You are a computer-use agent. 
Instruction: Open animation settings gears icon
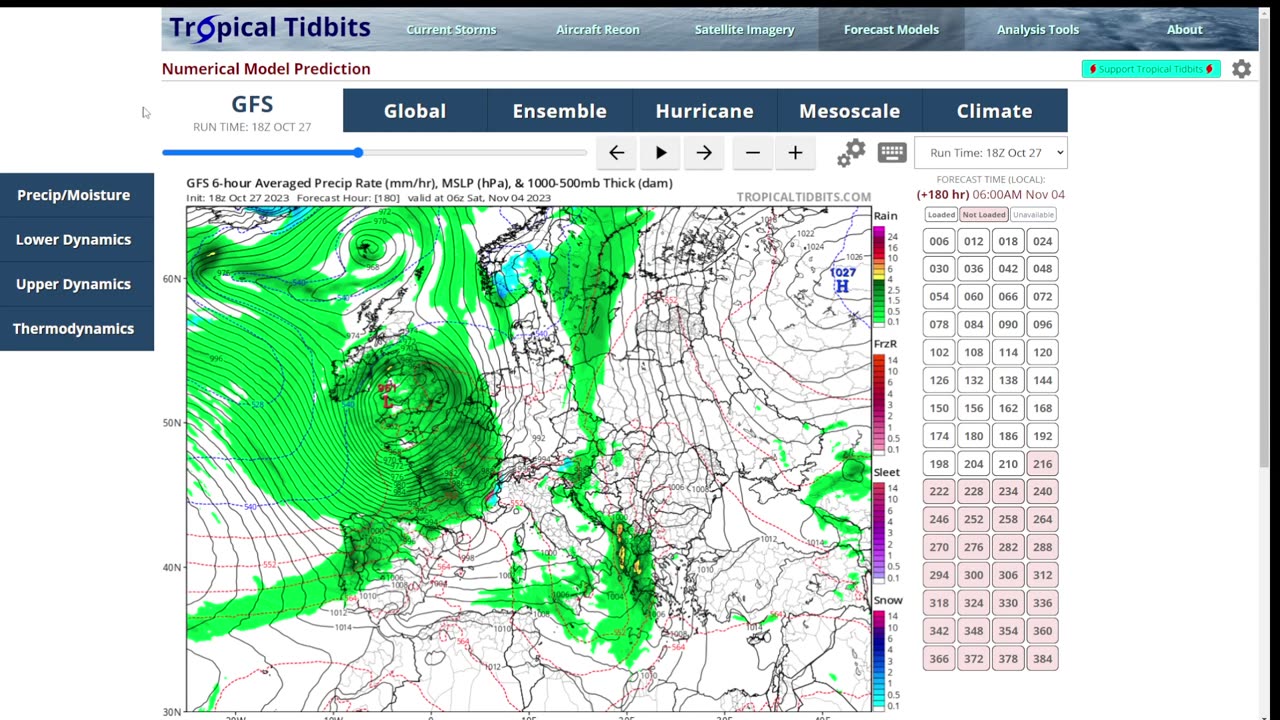tap(851, 153)
